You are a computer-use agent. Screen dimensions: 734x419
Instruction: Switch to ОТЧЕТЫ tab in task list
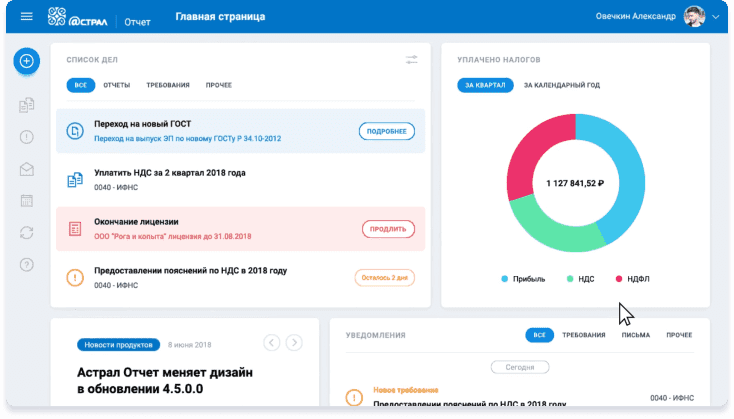point(117,85)
